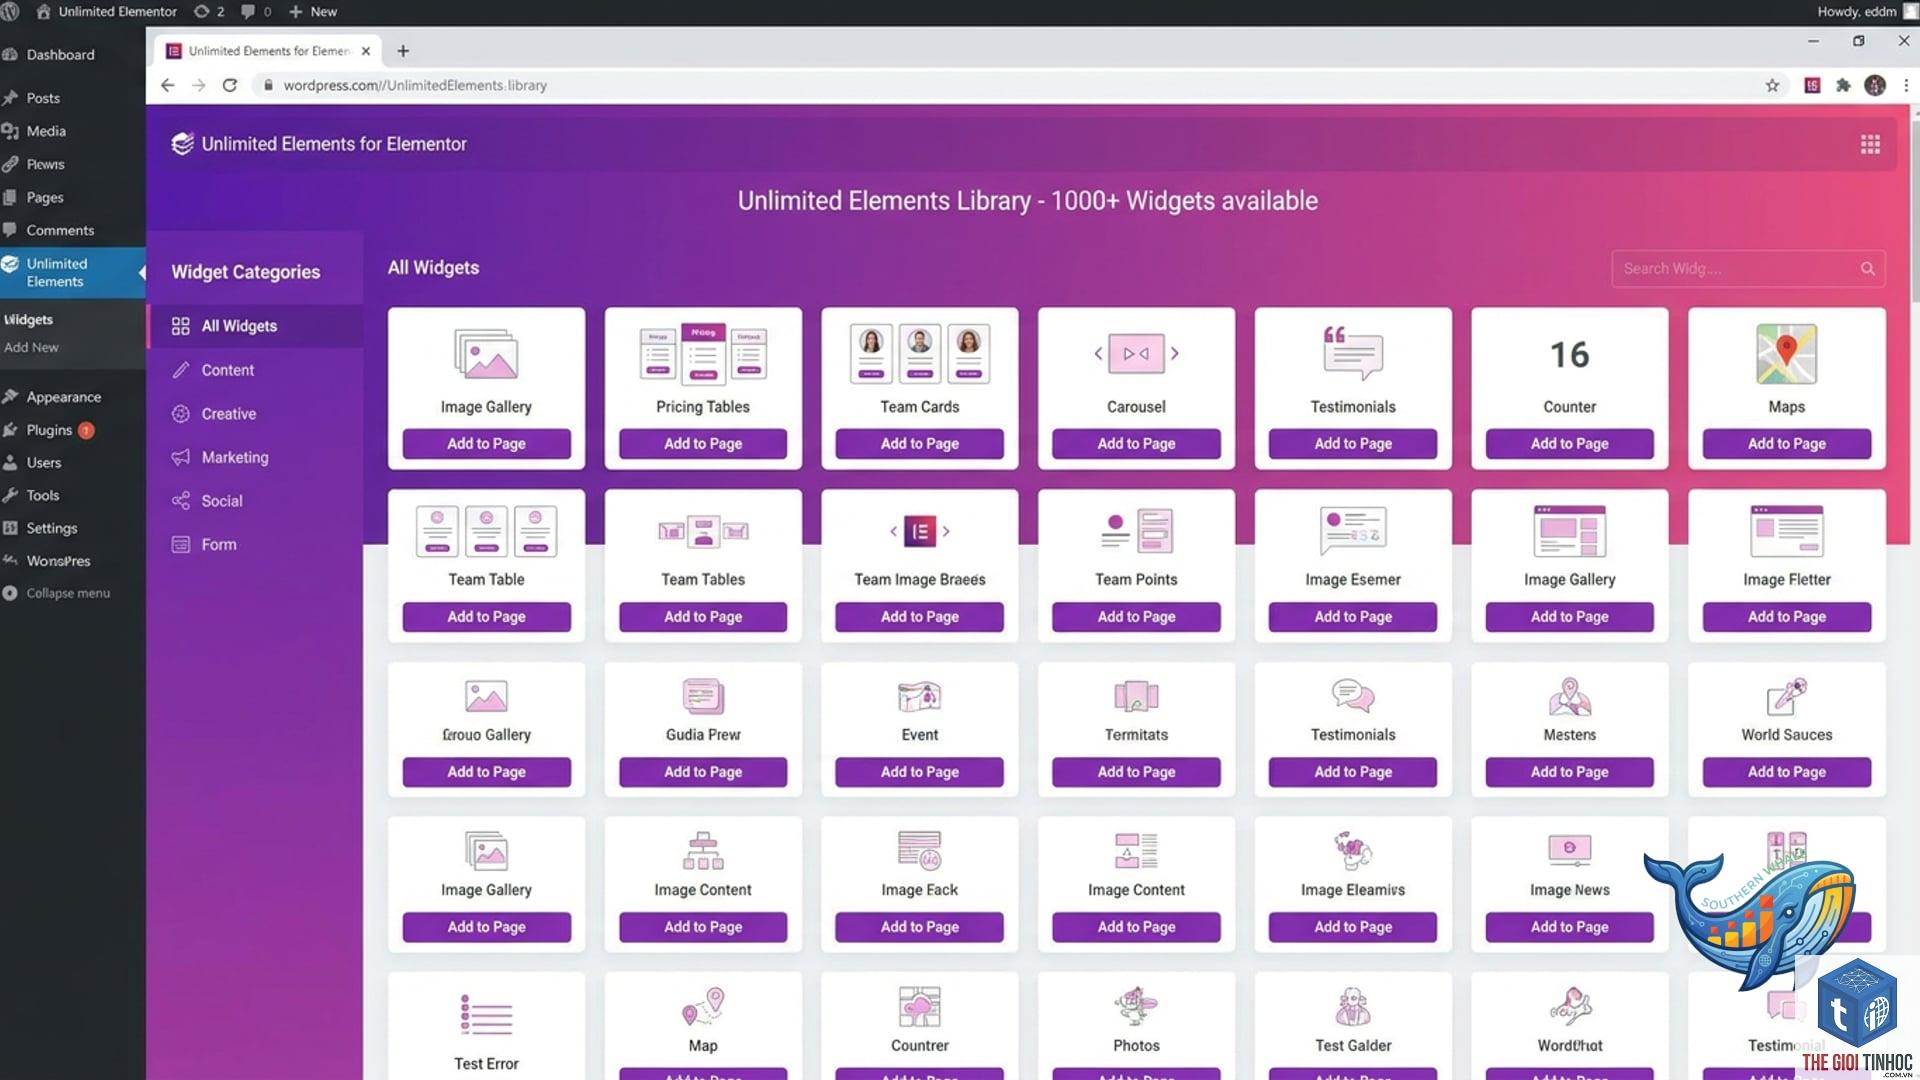Click the Carousel widget icon

[x=1136, y=353]
